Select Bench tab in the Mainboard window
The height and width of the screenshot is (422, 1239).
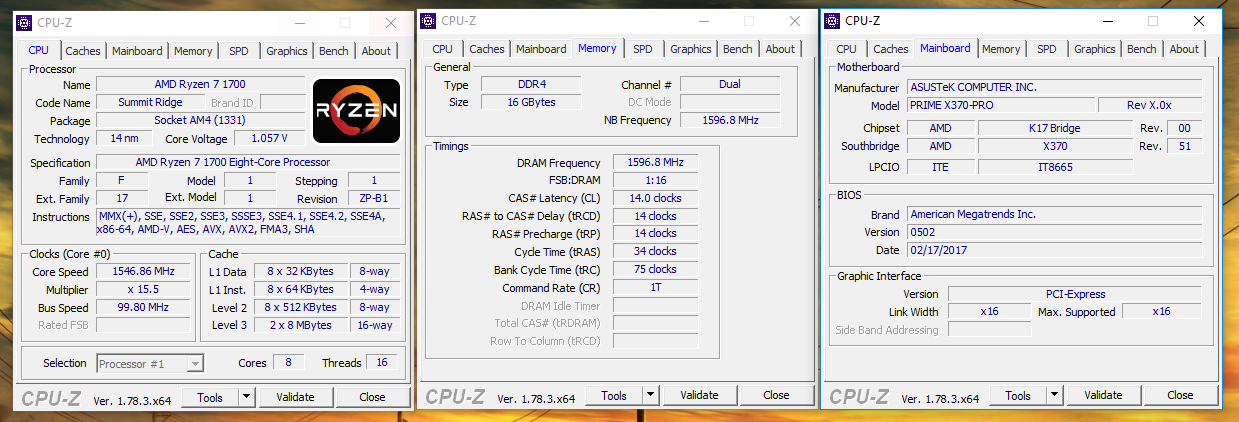1142,49
